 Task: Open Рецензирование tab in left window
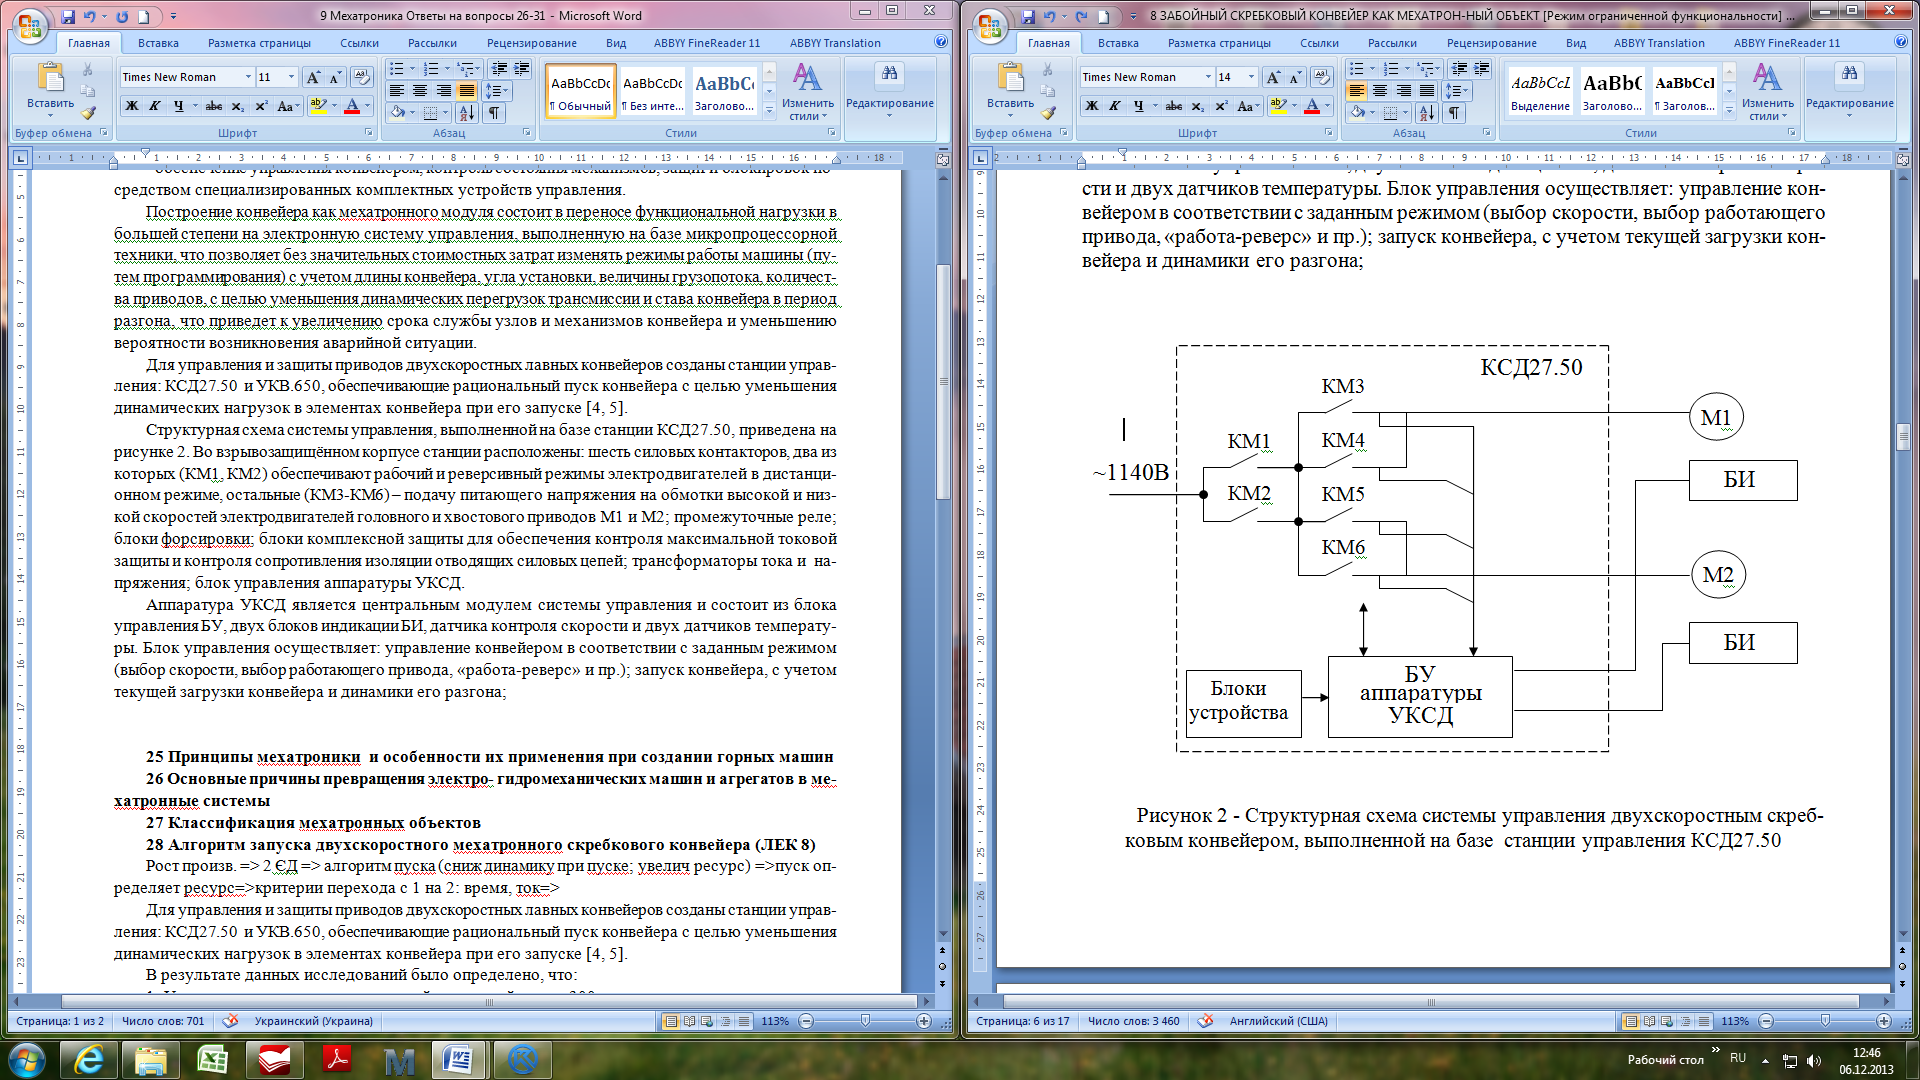click(x=531, y=43)
